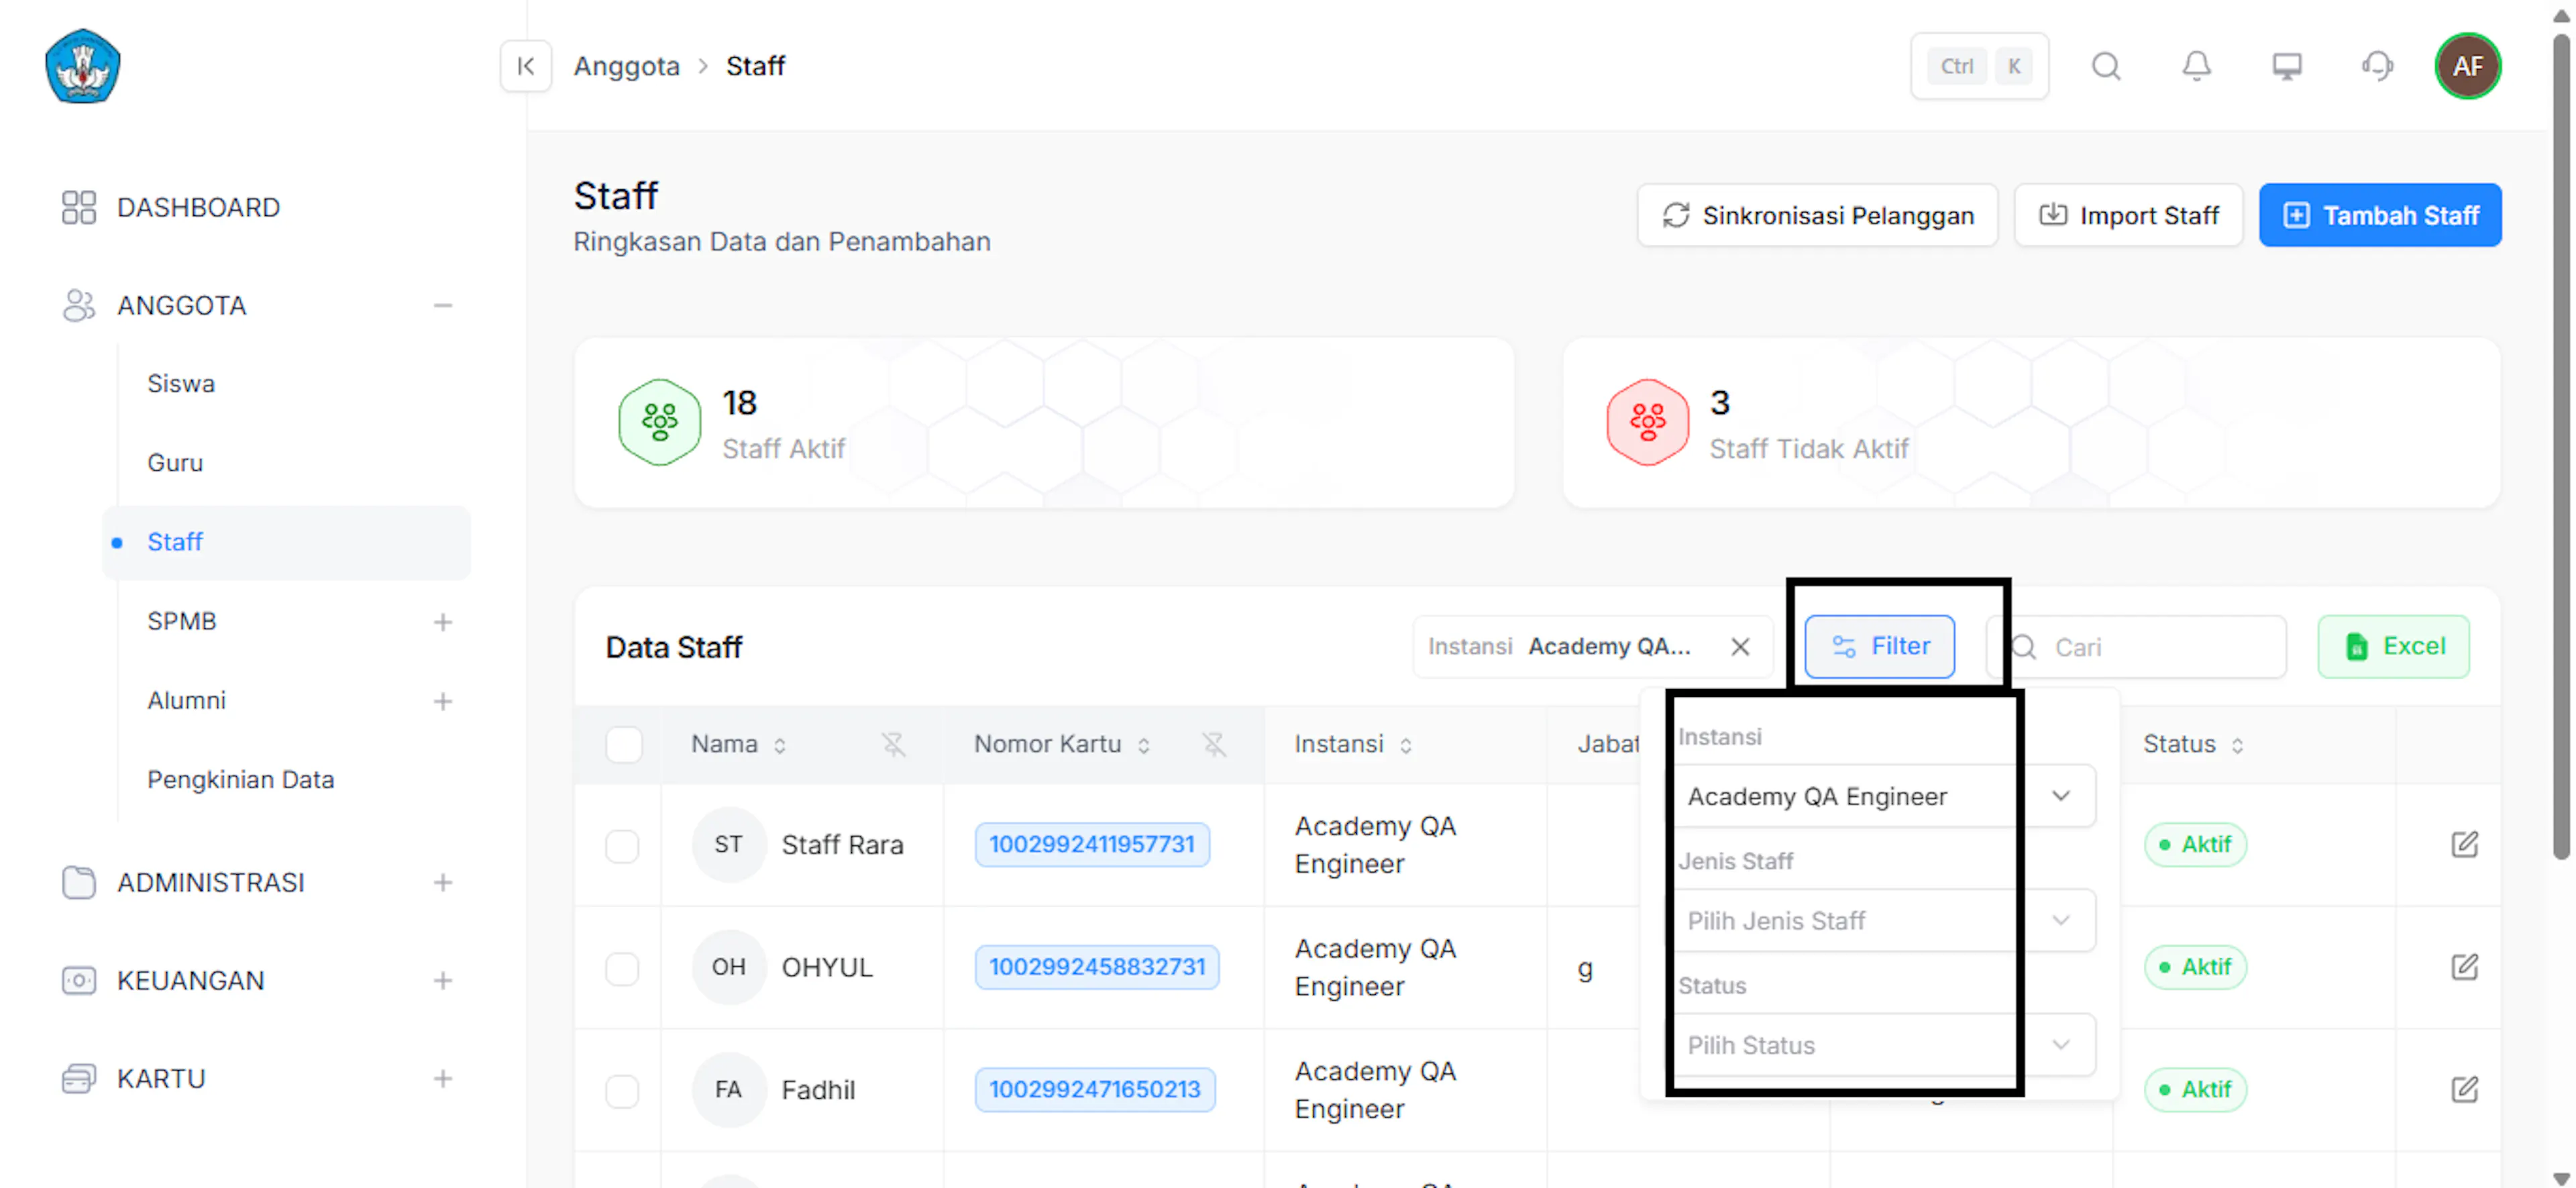Go to Dashboard in the sidebar
The width and height of the screenshot is (2576, 1188).
click(198, 207)
